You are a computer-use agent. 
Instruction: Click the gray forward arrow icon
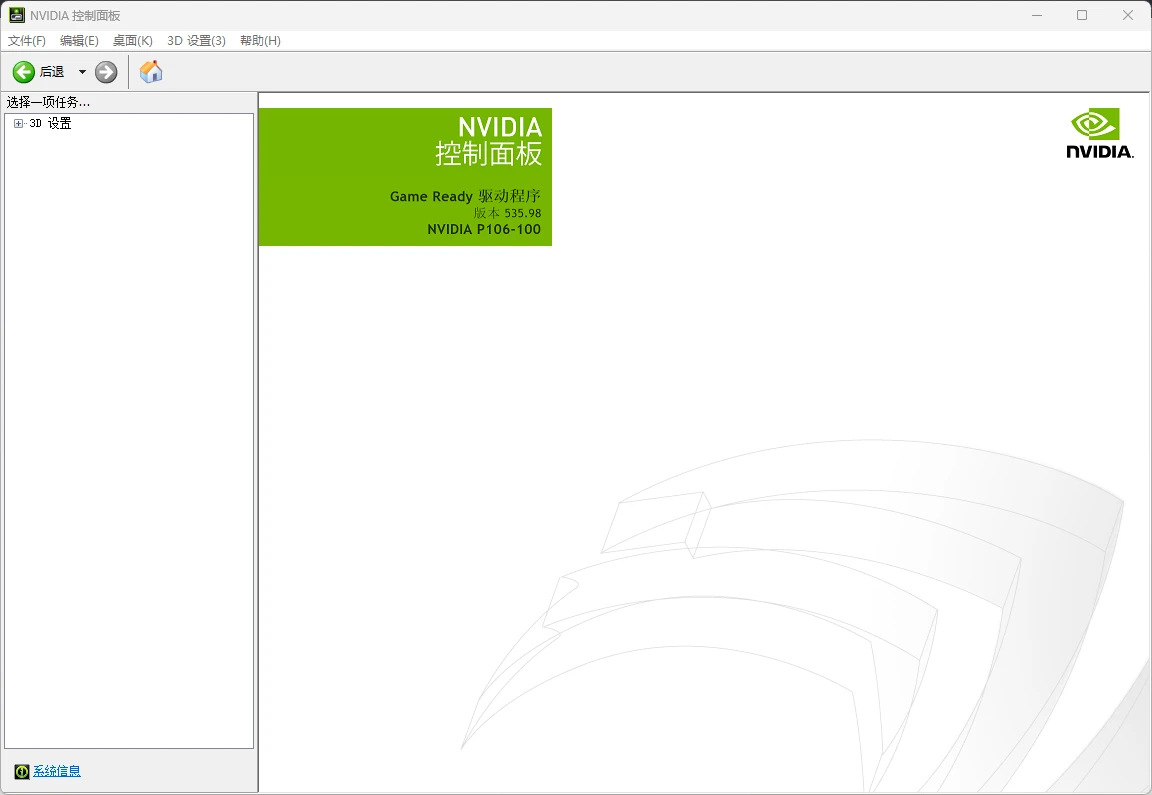click(x=107, y=72)
